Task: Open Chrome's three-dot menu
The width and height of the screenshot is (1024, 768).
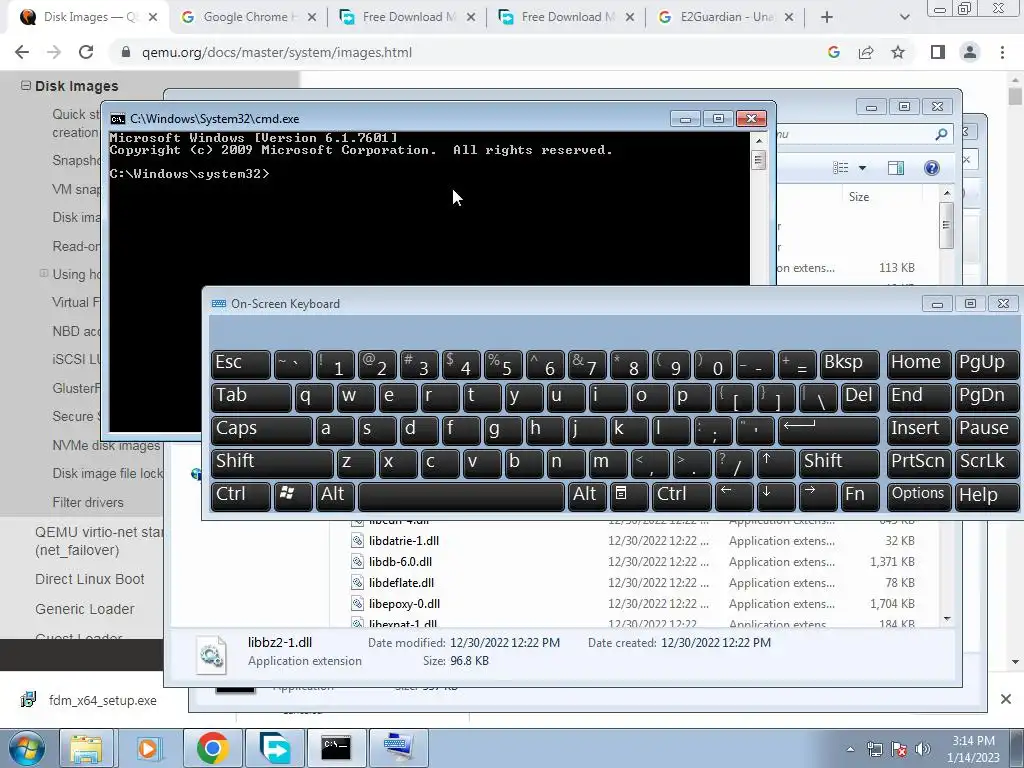Action: (x=1002, y=52)
